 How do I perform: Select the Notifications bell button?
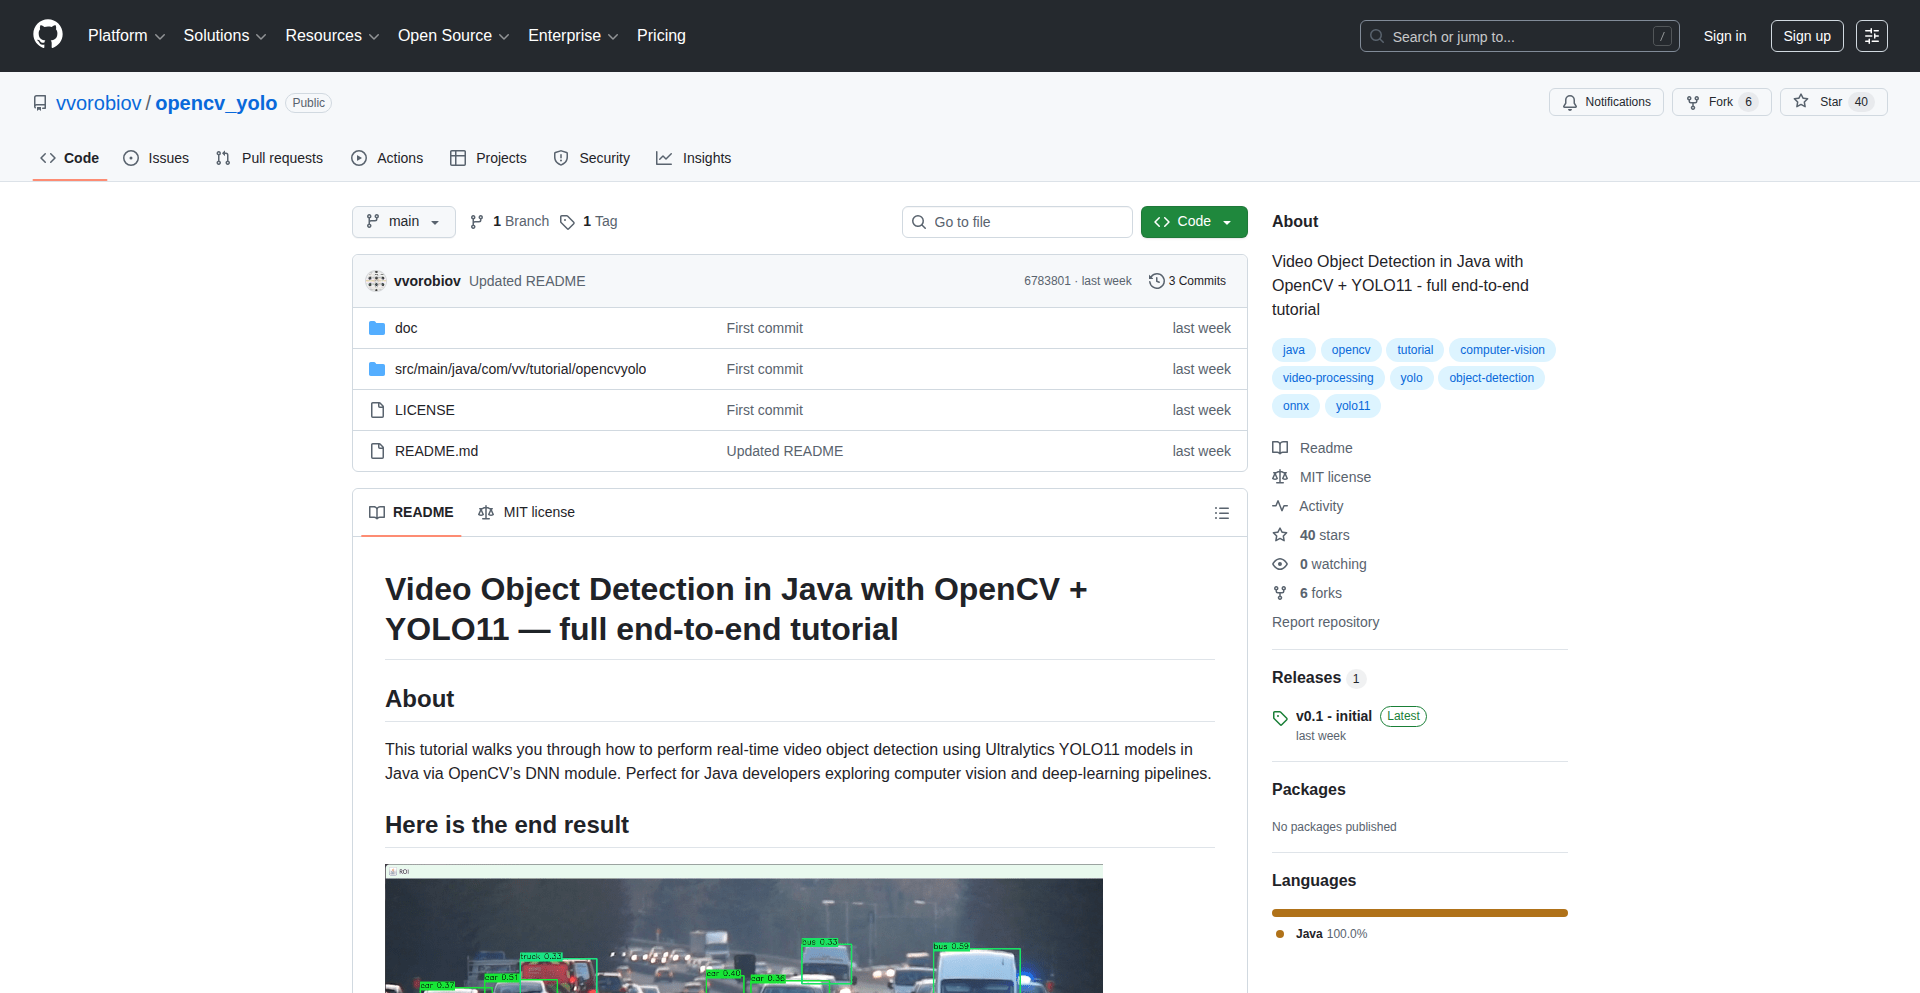(x=1606, y=102)
